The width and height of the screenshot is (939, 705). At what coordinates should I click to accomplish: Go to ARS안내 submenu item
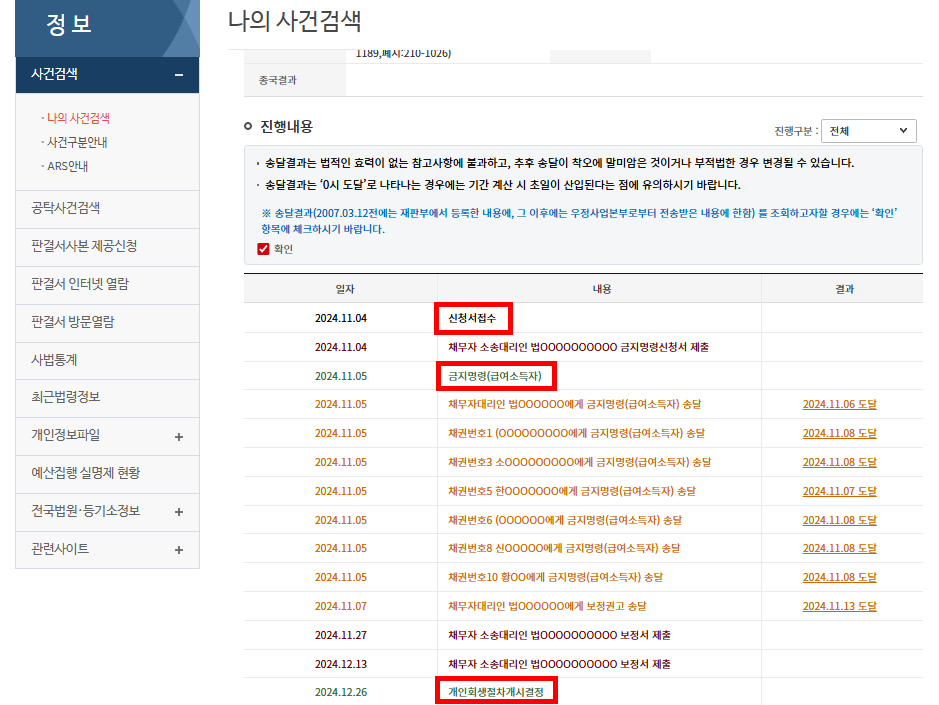[x=67, y=166]
